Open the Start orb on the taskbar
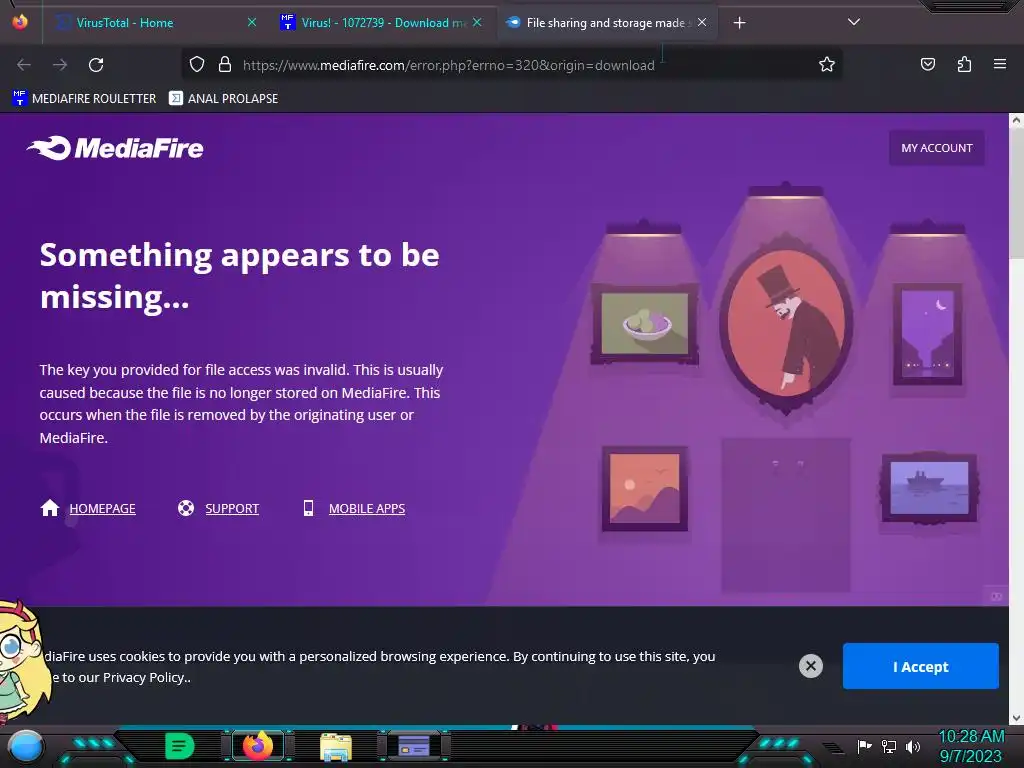1024x768 pixels. pos(25,747)
